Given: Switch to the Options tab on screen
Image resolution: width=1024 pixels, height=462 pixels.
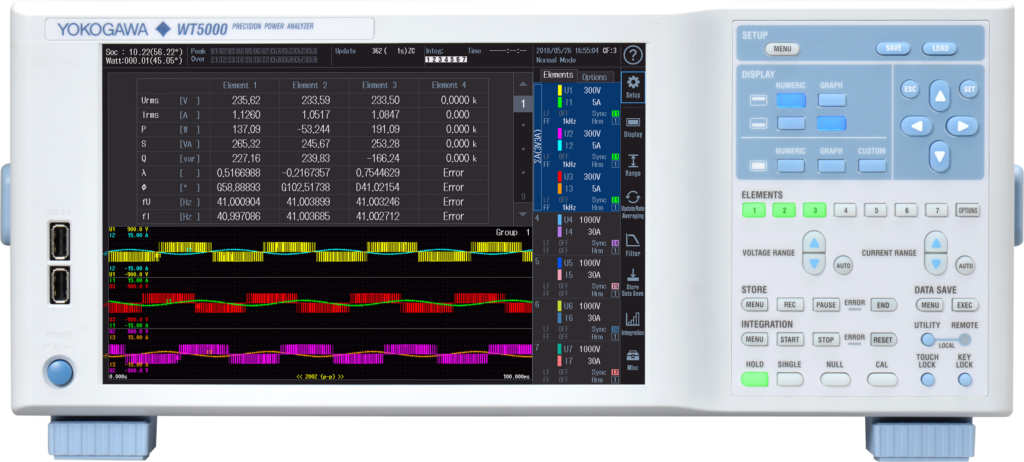Looking at the screenshot, I should coord(594,76).
